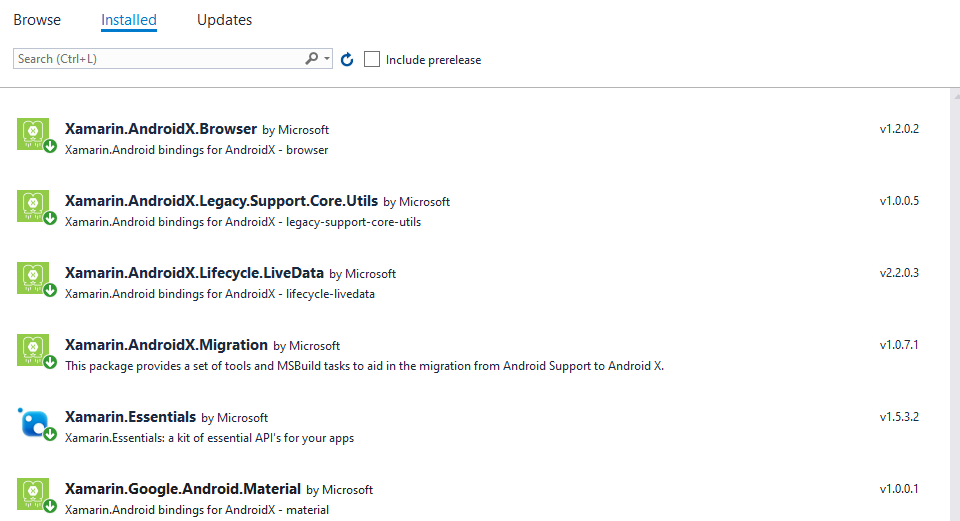The image size is (960, 521).
Task: Refresh the package list
Action: point(347,59)
